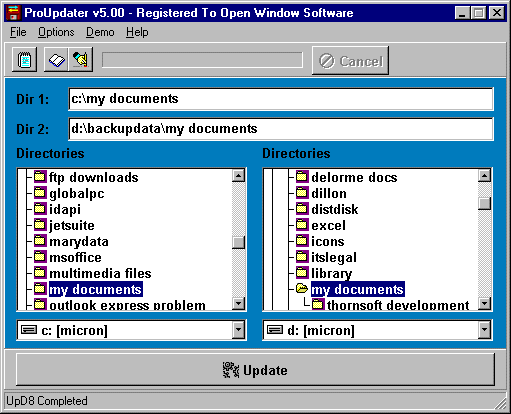Viewport: 511px width, 414px height.
Task: Click the hand writing registration icon
Action: [x=80, y=60]
